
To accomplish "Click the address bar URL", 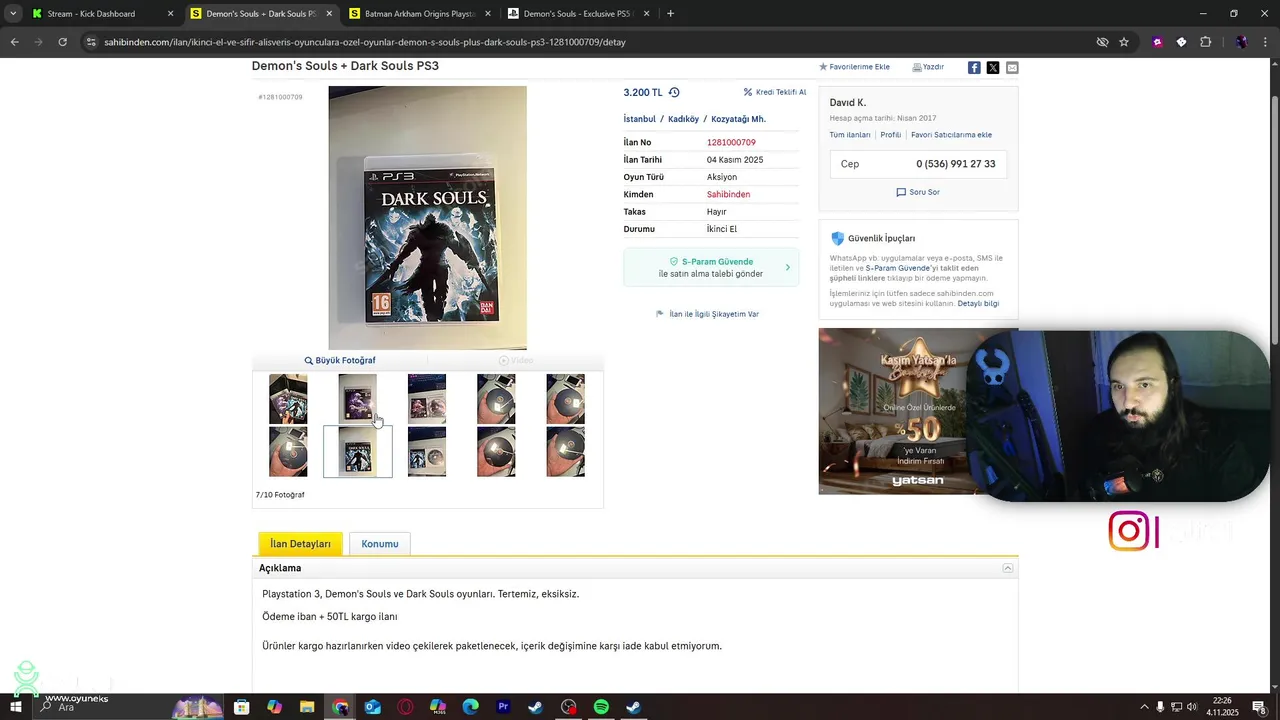I will pyautogui.click(x=365, y=42).
